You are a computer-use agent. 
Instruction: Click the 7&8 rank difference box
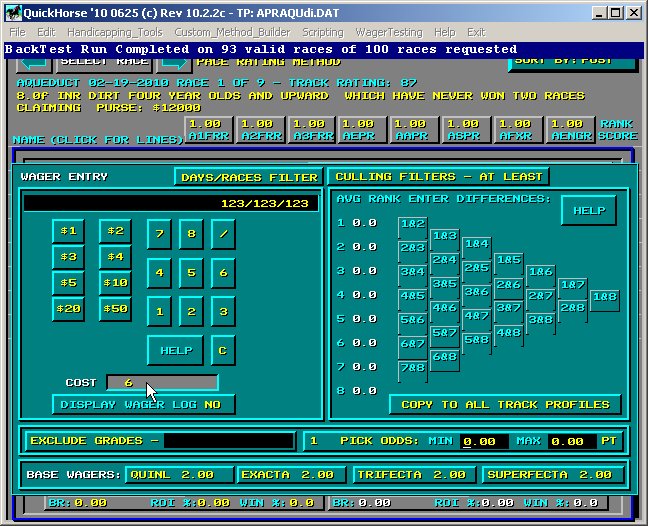[x=412, y=368]
